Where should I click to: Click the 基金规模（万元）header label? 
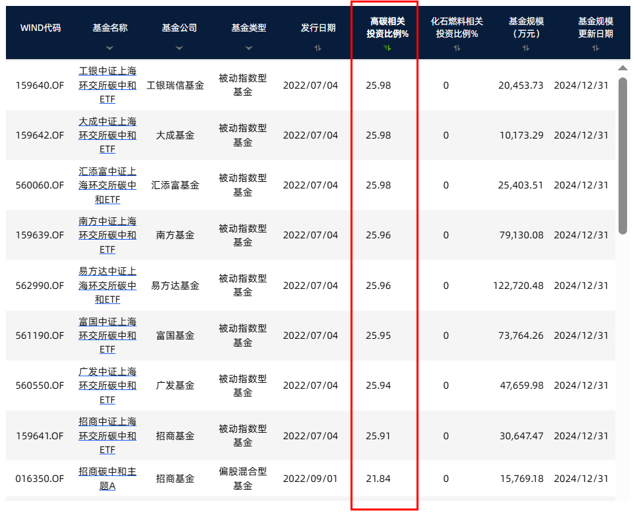click(x=526, y=27)
